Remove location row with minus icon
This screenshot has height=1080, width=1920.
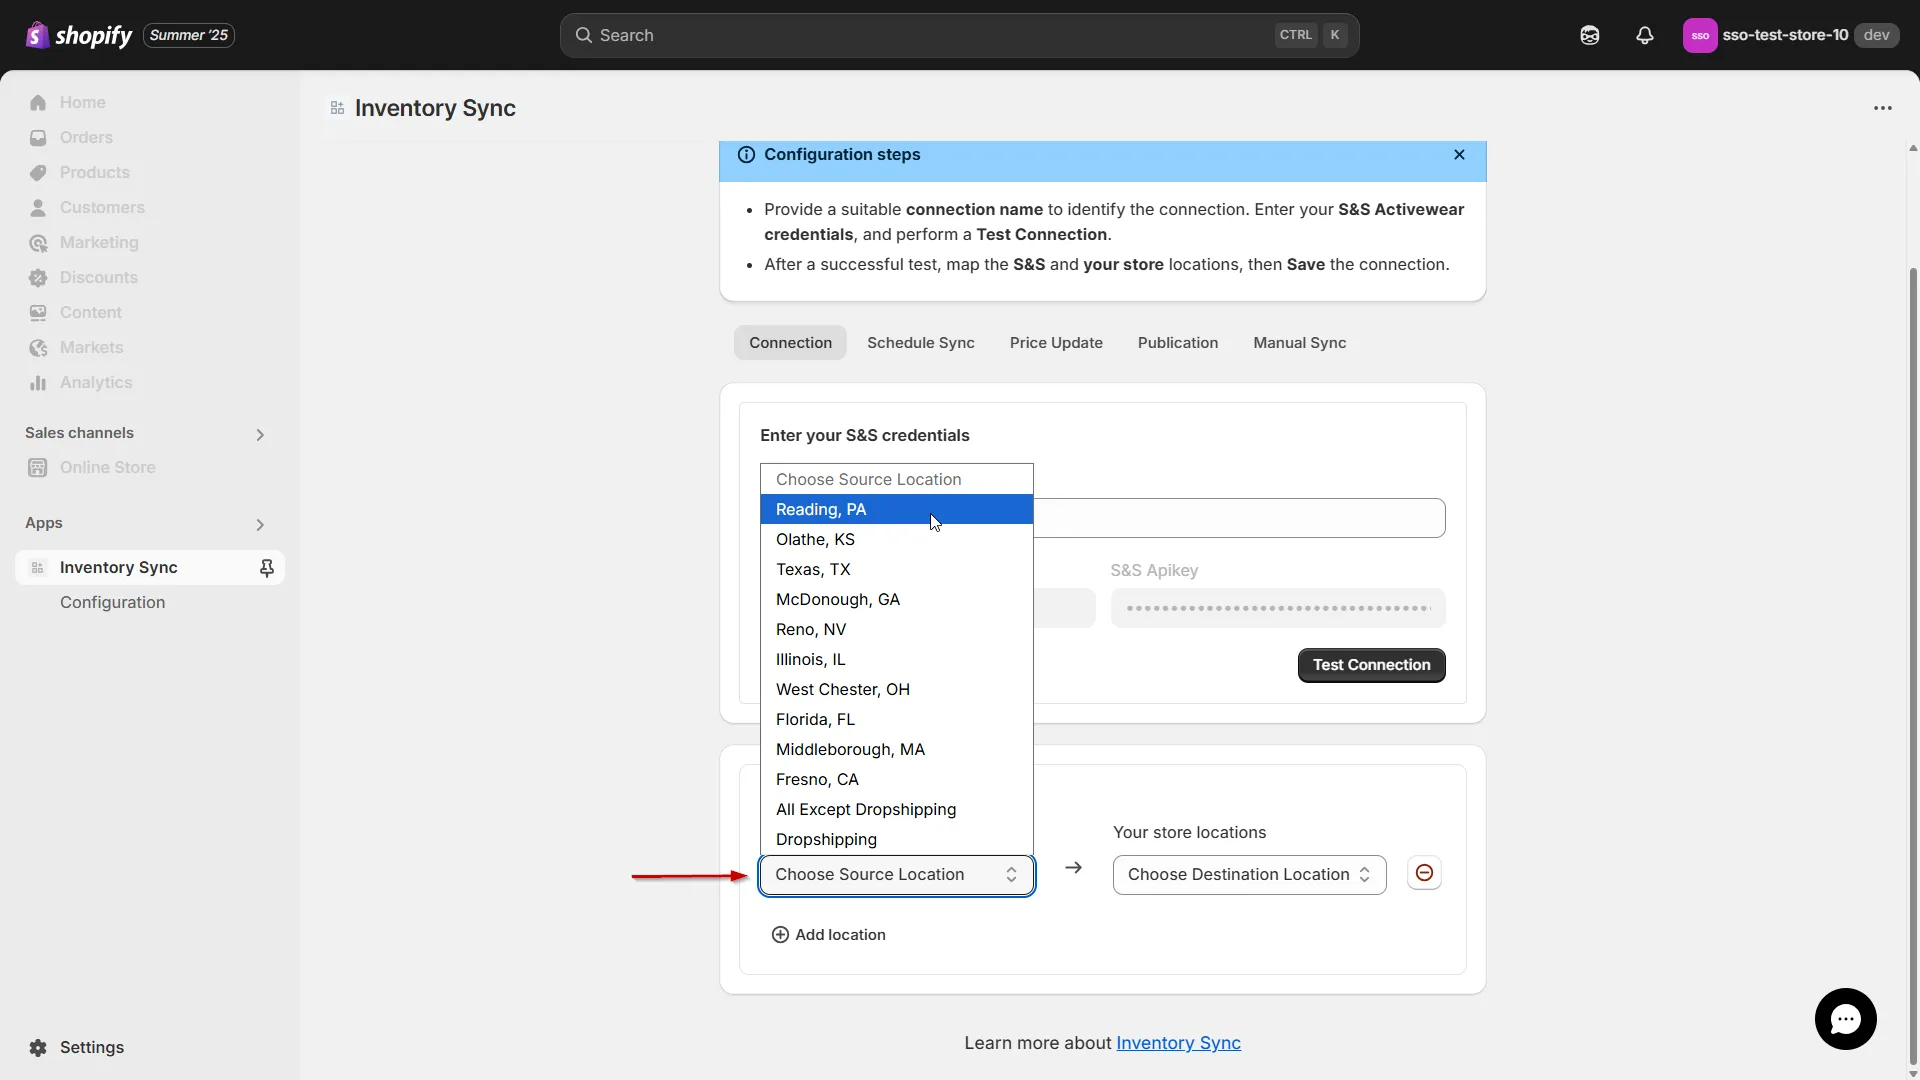1424,873
